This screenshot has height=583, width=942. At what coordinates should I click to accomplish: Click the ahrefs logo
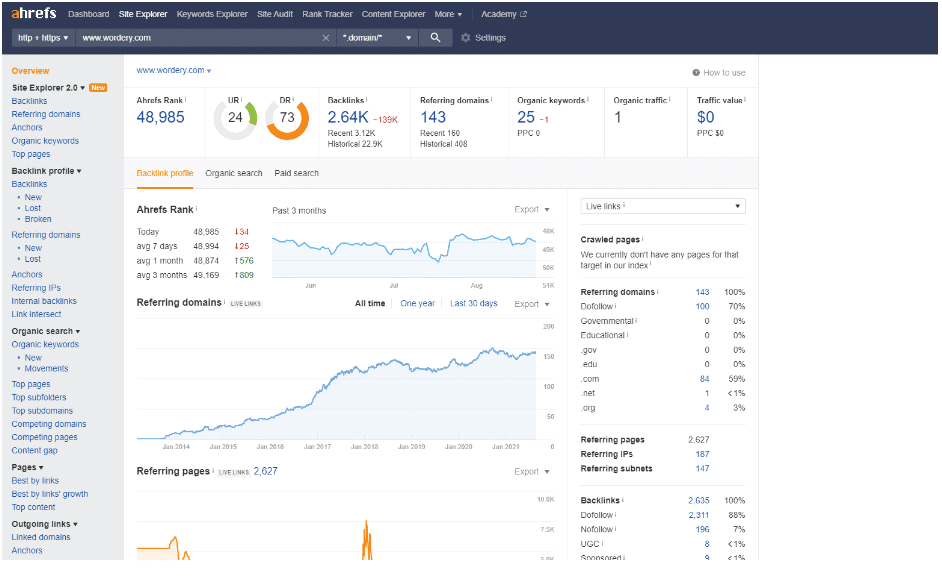point(34,13)
